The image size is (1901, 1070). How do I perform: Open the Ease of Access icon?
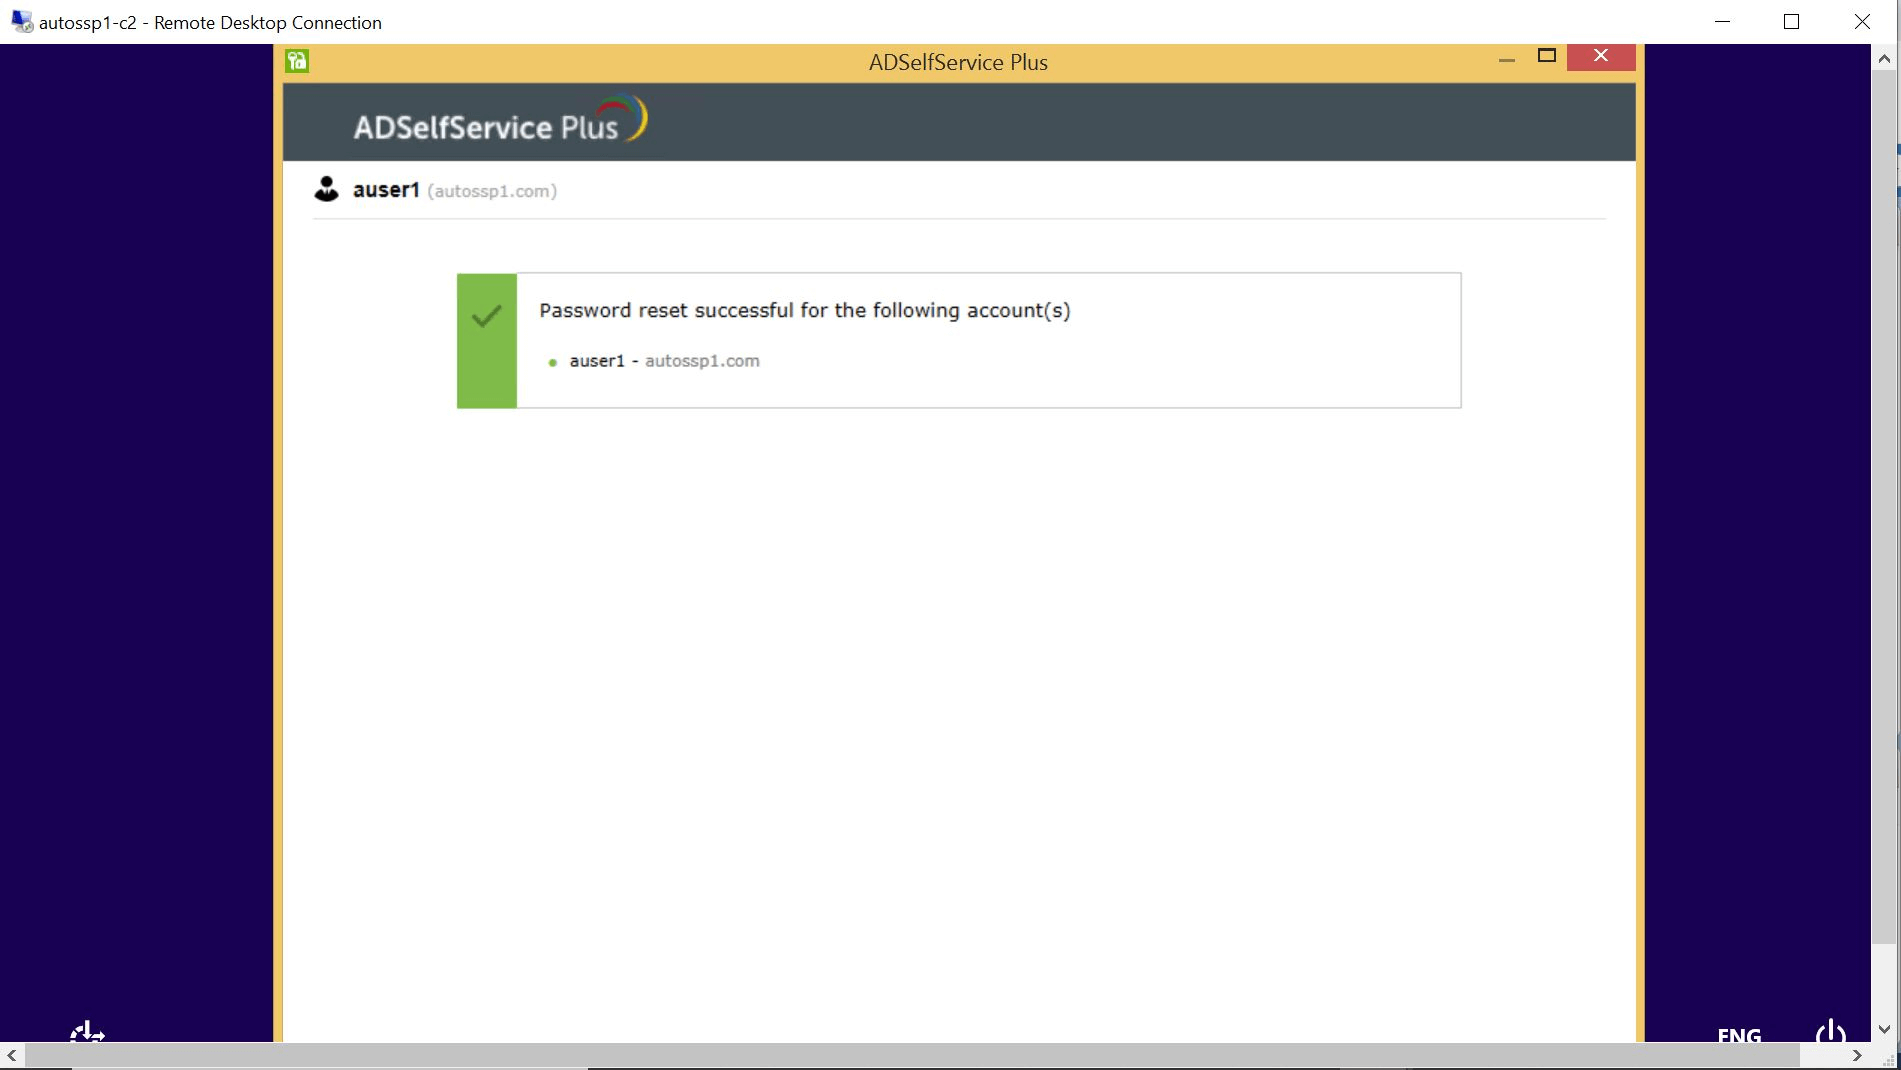click(87, 1032)
